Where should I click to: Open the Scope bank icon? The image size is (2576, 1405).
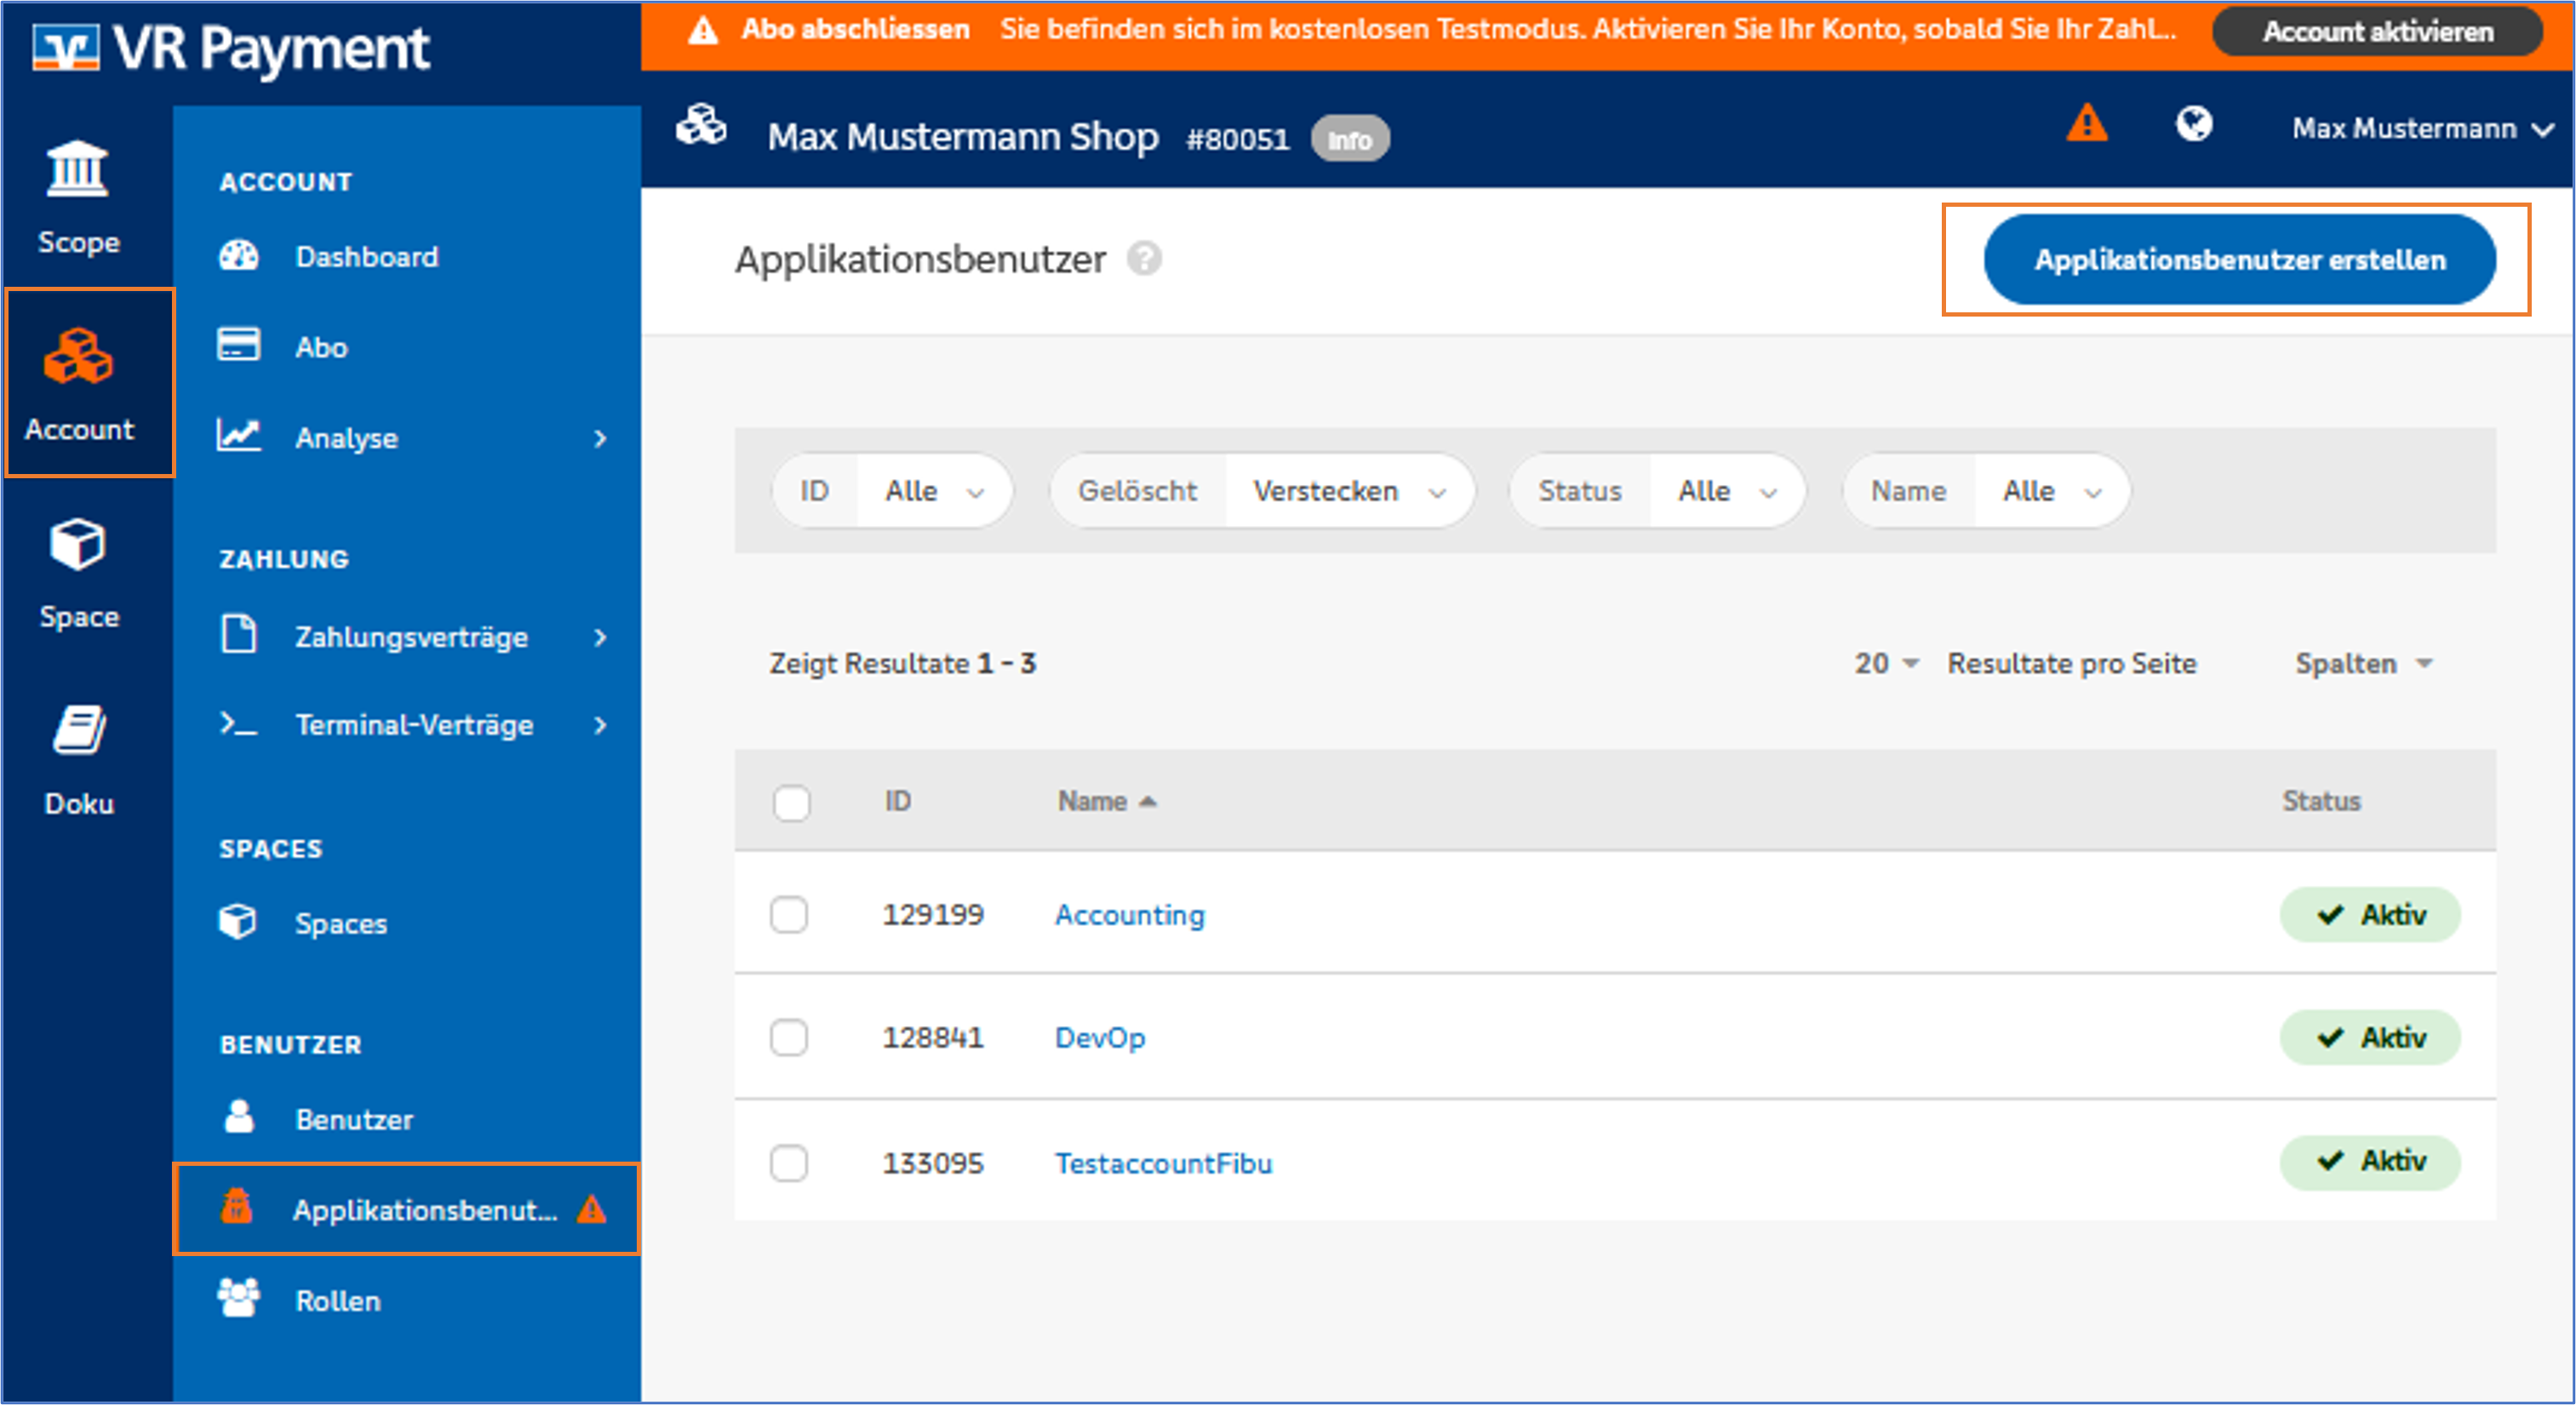(x=78, y=169)
